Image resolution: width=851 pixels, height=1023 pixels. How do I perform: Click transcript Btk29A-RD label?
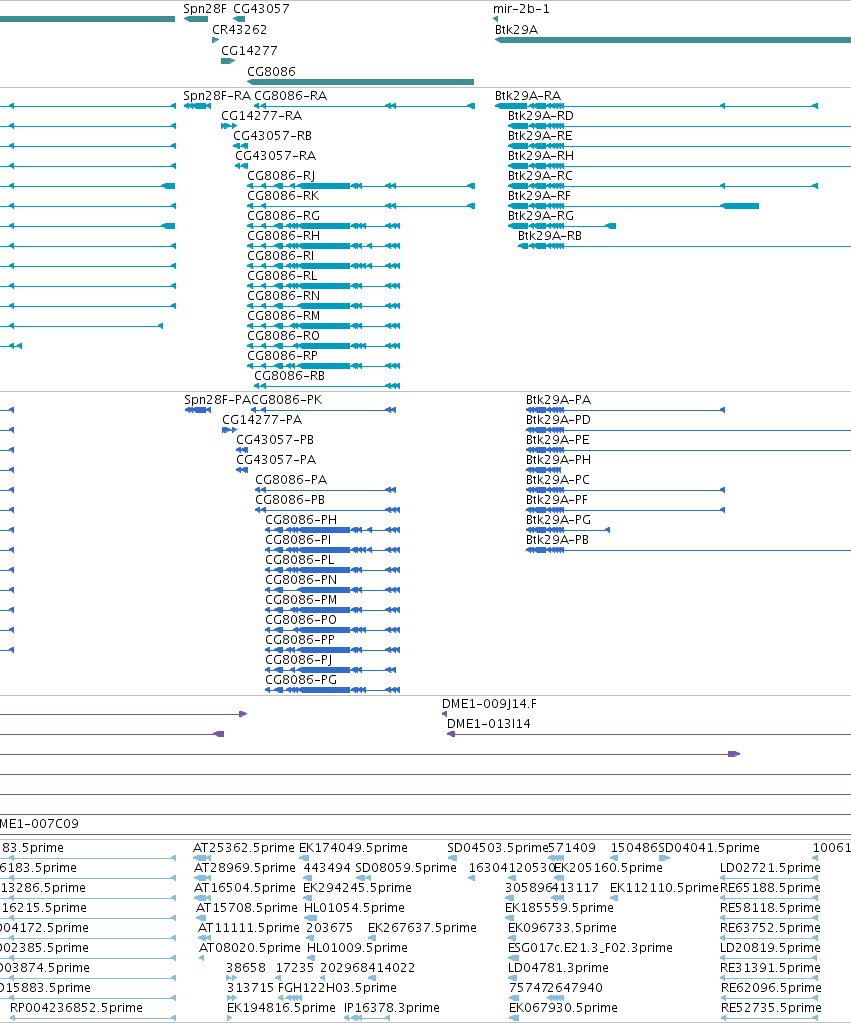tap(541, 115)
